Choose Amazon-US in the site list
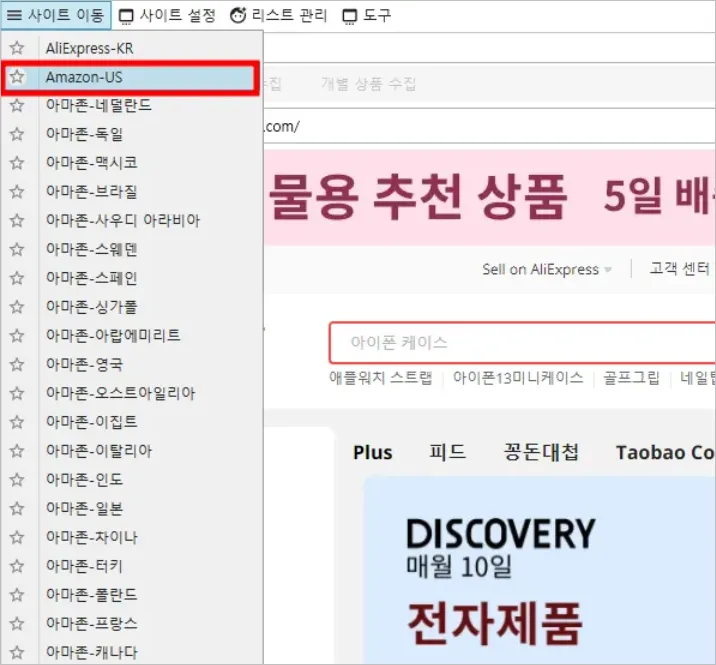 [x=132, y=77]
